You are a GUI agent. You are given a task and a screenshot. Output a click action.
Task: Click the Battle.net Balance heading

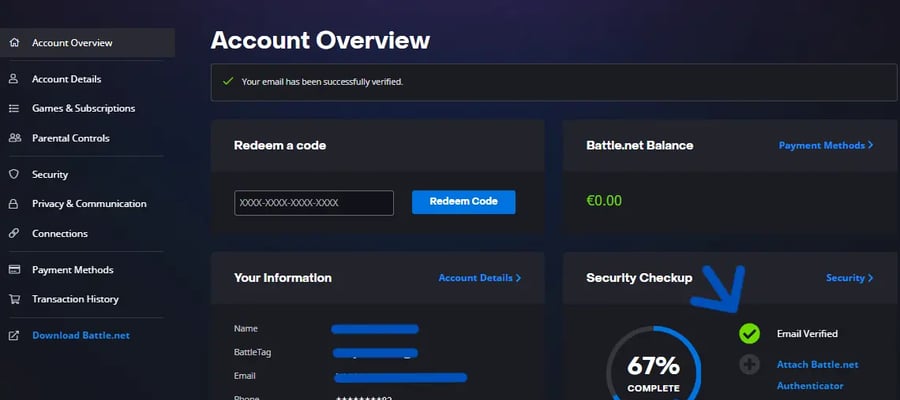[x=639, y=145]
